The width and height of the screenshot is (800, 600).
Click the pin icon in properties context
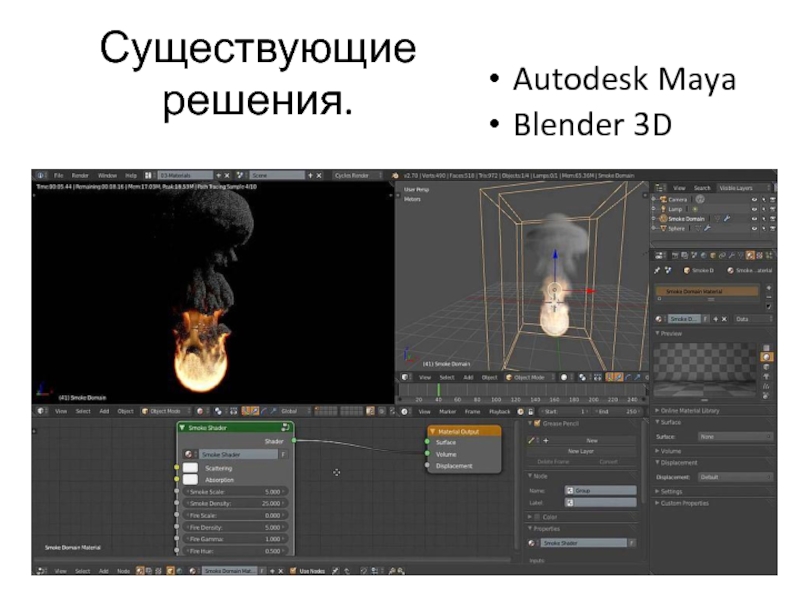[x=657, y=270]
